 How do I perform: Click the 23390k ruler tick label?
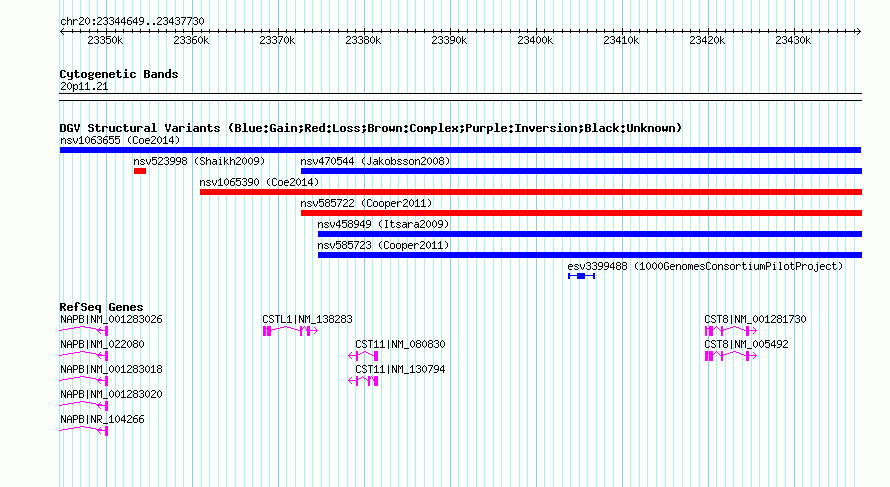449,41
